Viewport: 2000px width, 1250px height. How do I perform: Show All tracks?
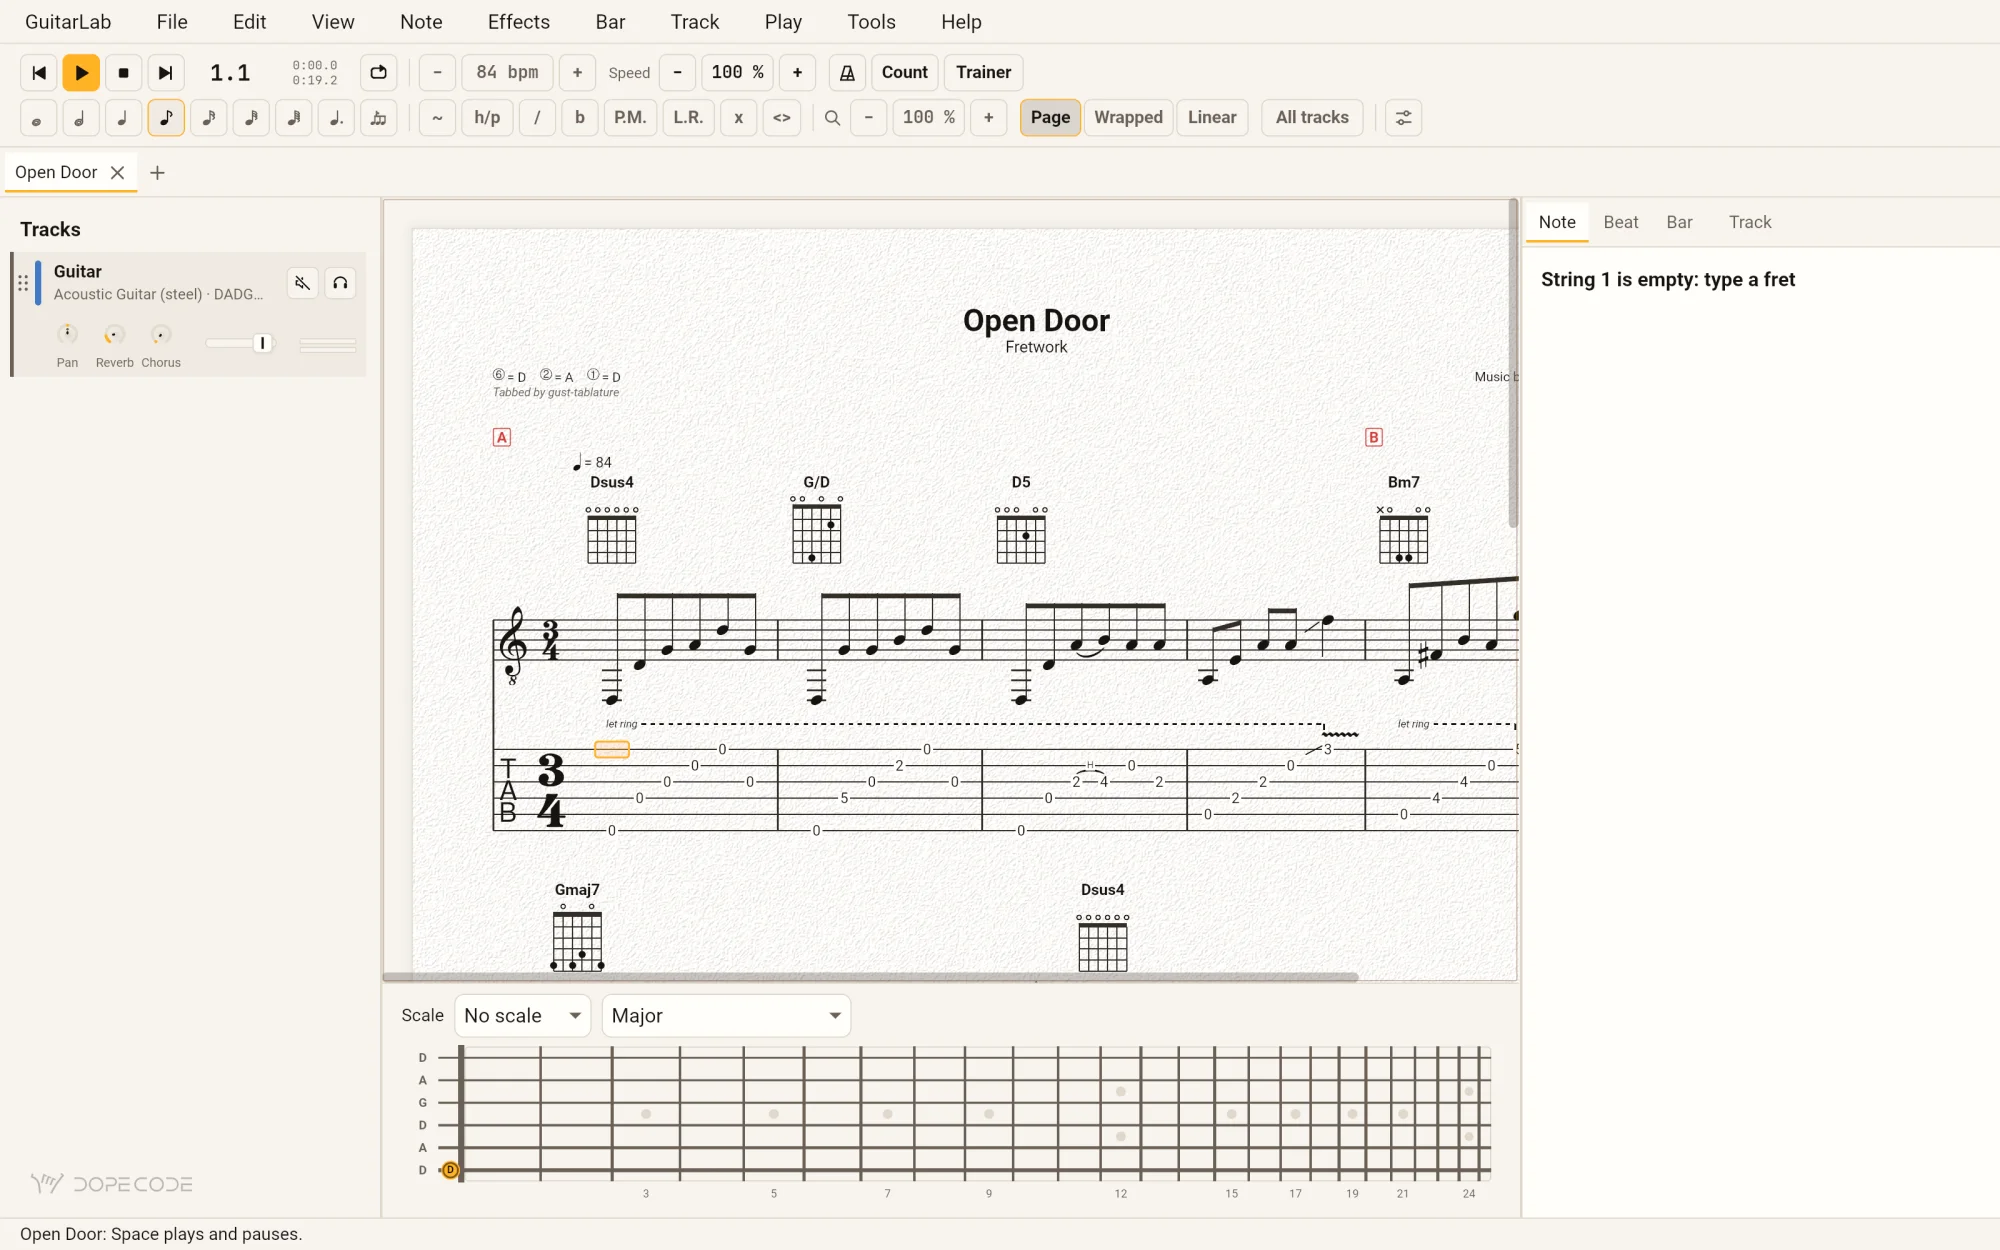tap(1312, 118)
